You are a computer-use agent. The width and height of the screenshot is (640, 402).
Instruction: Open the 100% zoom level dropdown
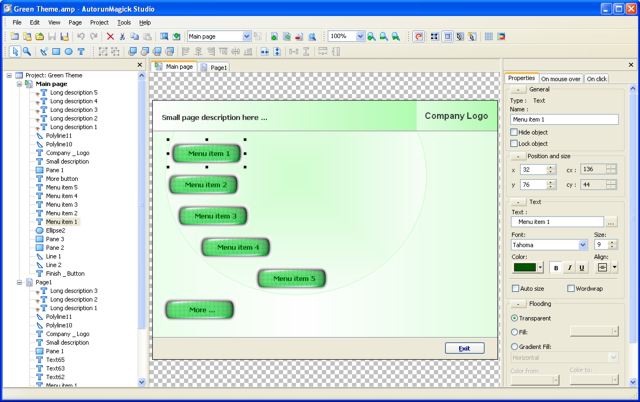[360, 36]
